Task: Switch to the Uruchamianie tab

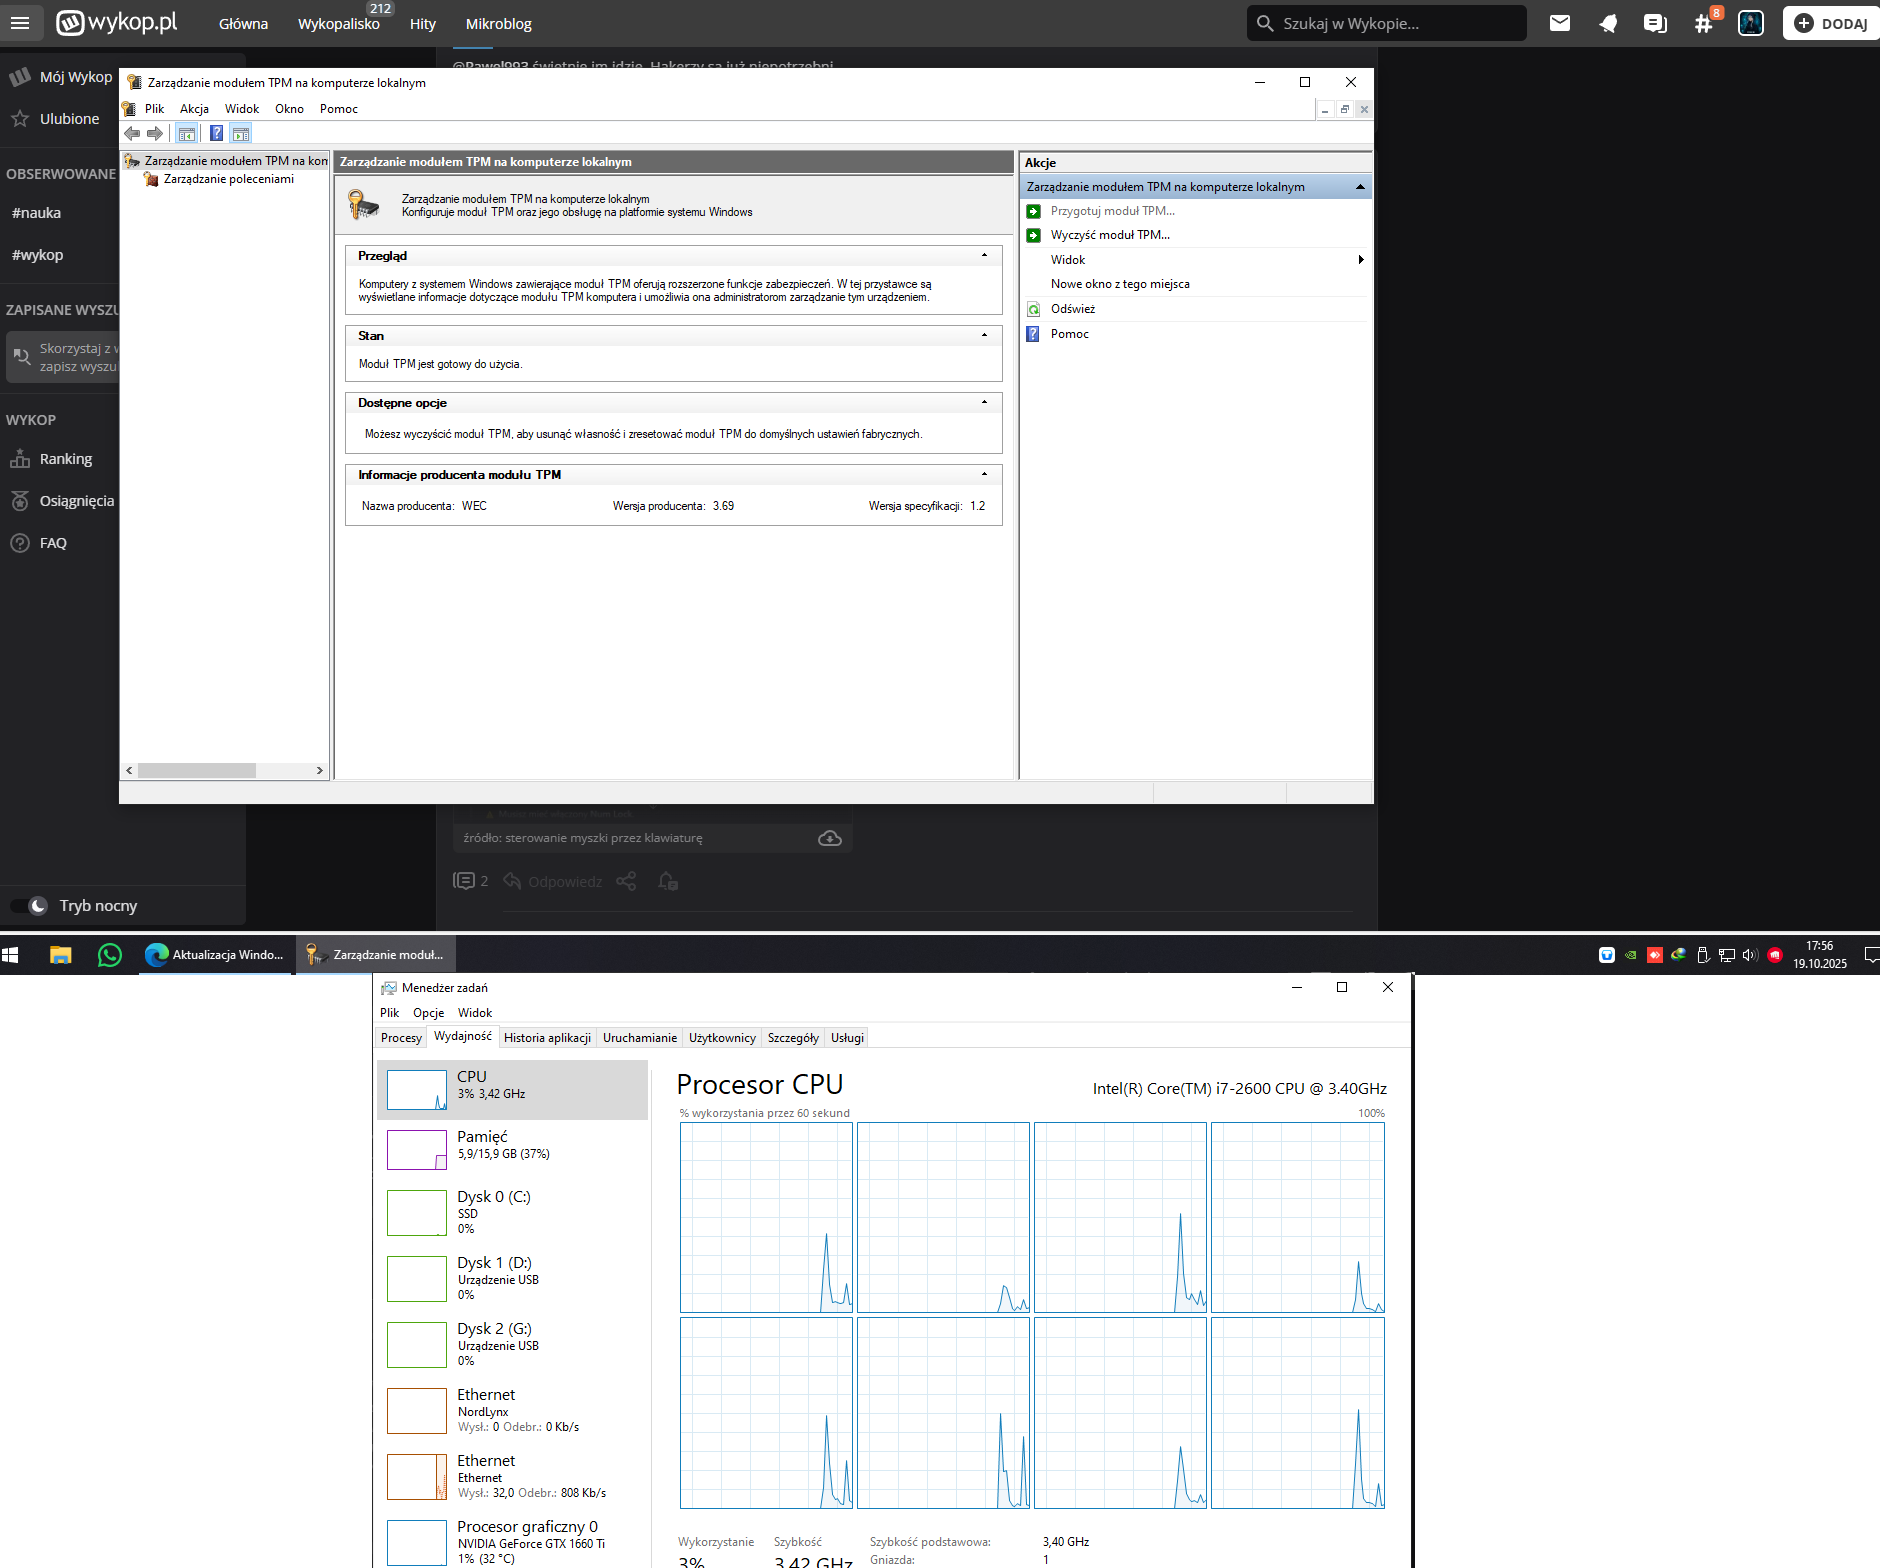Action: tap(639, 1038)
